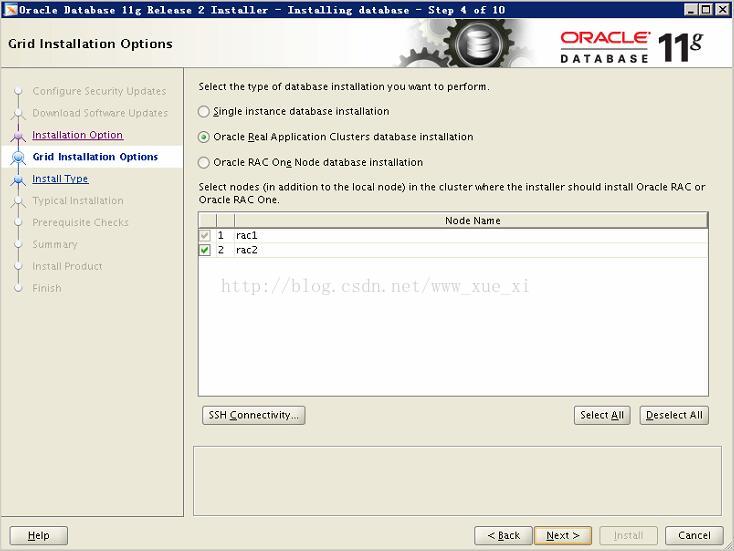The height and width of the screenshot is (551, 734).
Task: Select the rac1 node name cell
Action: click(x=471, y=235)
